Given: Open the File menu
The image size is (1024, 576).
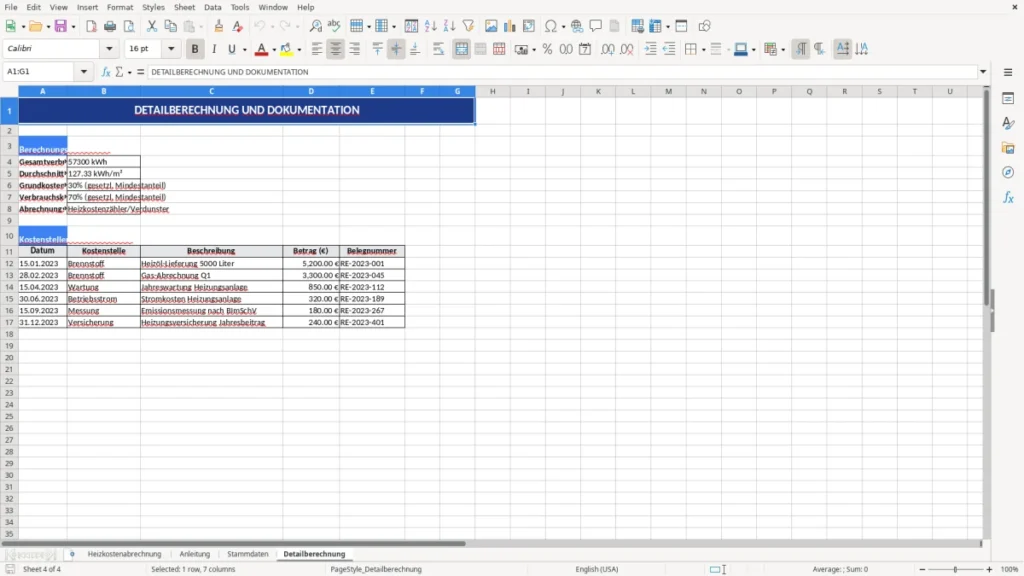Looking at the screenshot, I should pyautogui.click(x=11, y=7).
